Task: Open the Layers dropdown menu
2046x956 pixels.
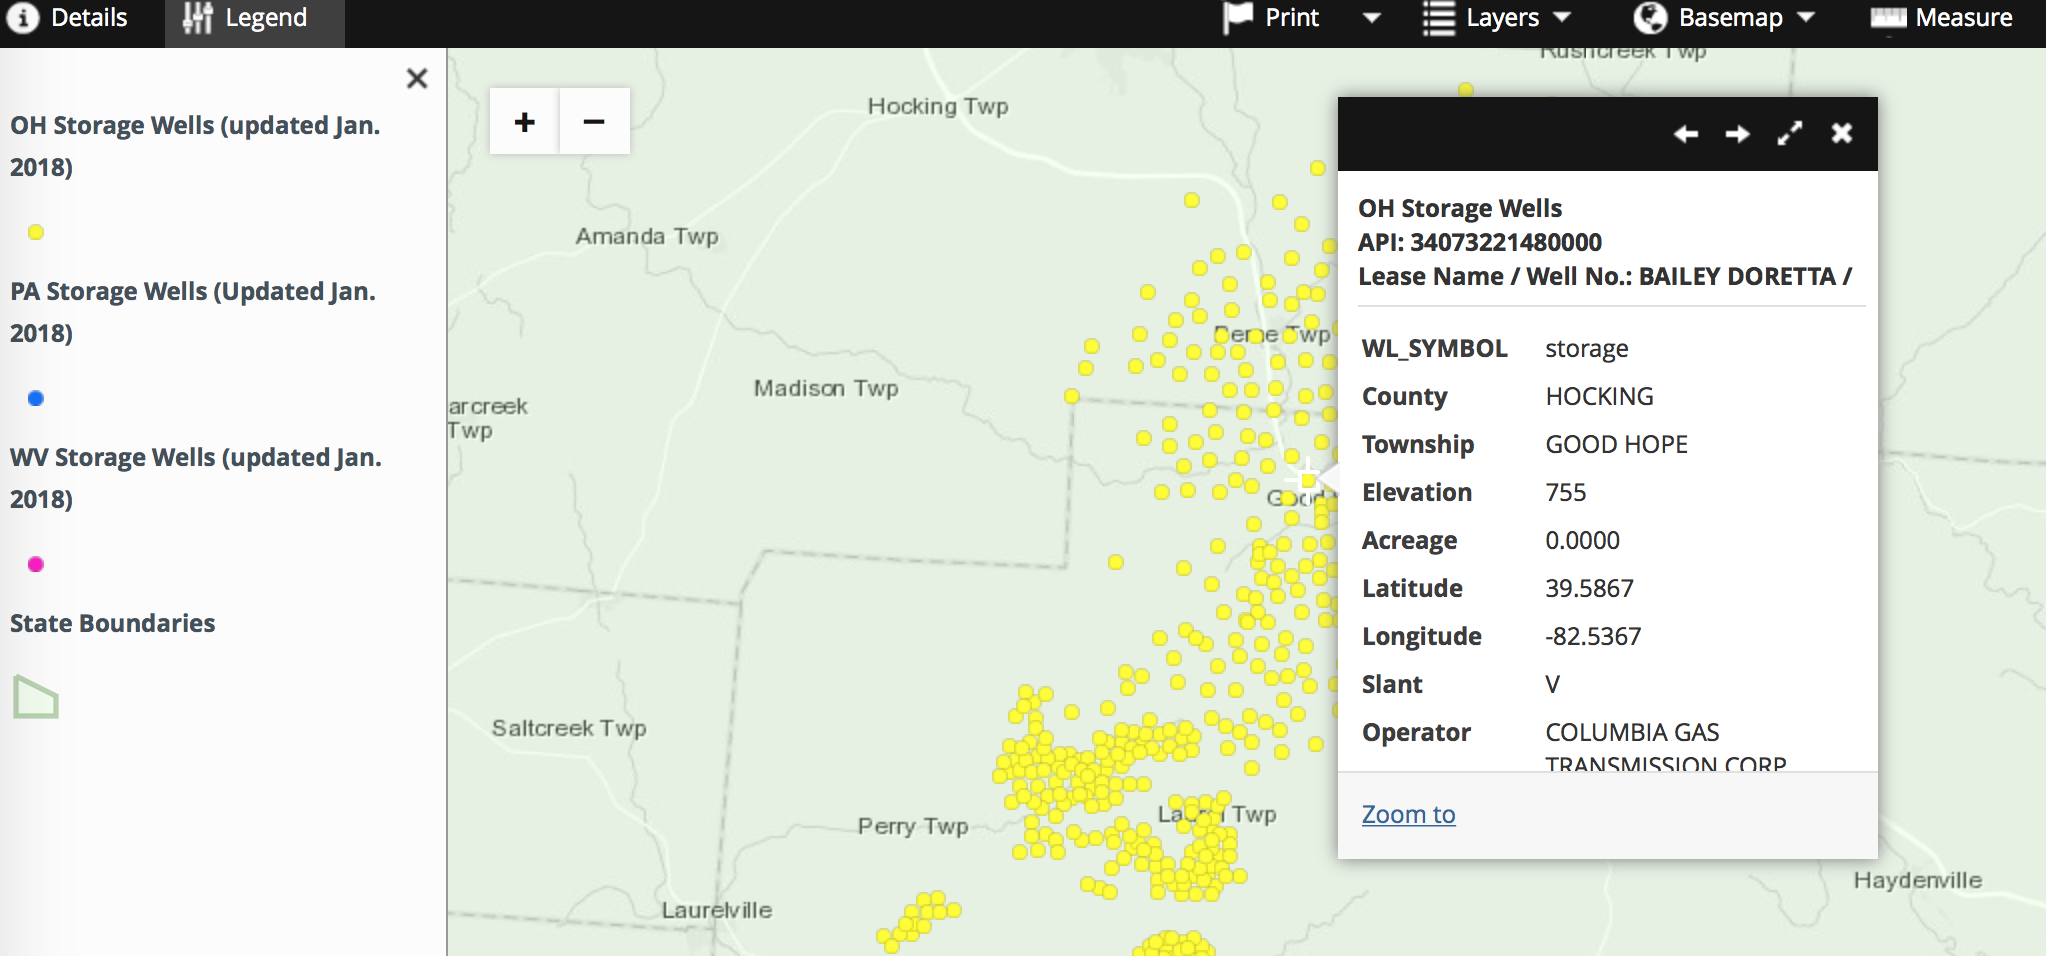Action: [1497, 18]
